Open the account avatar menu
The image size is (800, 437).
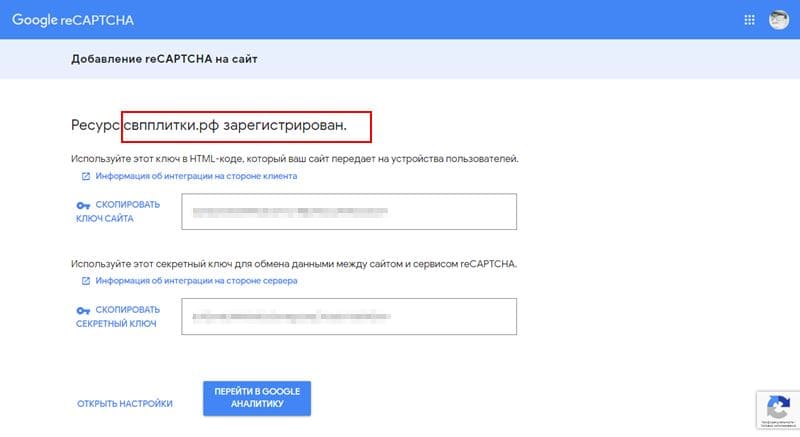pyautogui.click(x=779, y=20)
